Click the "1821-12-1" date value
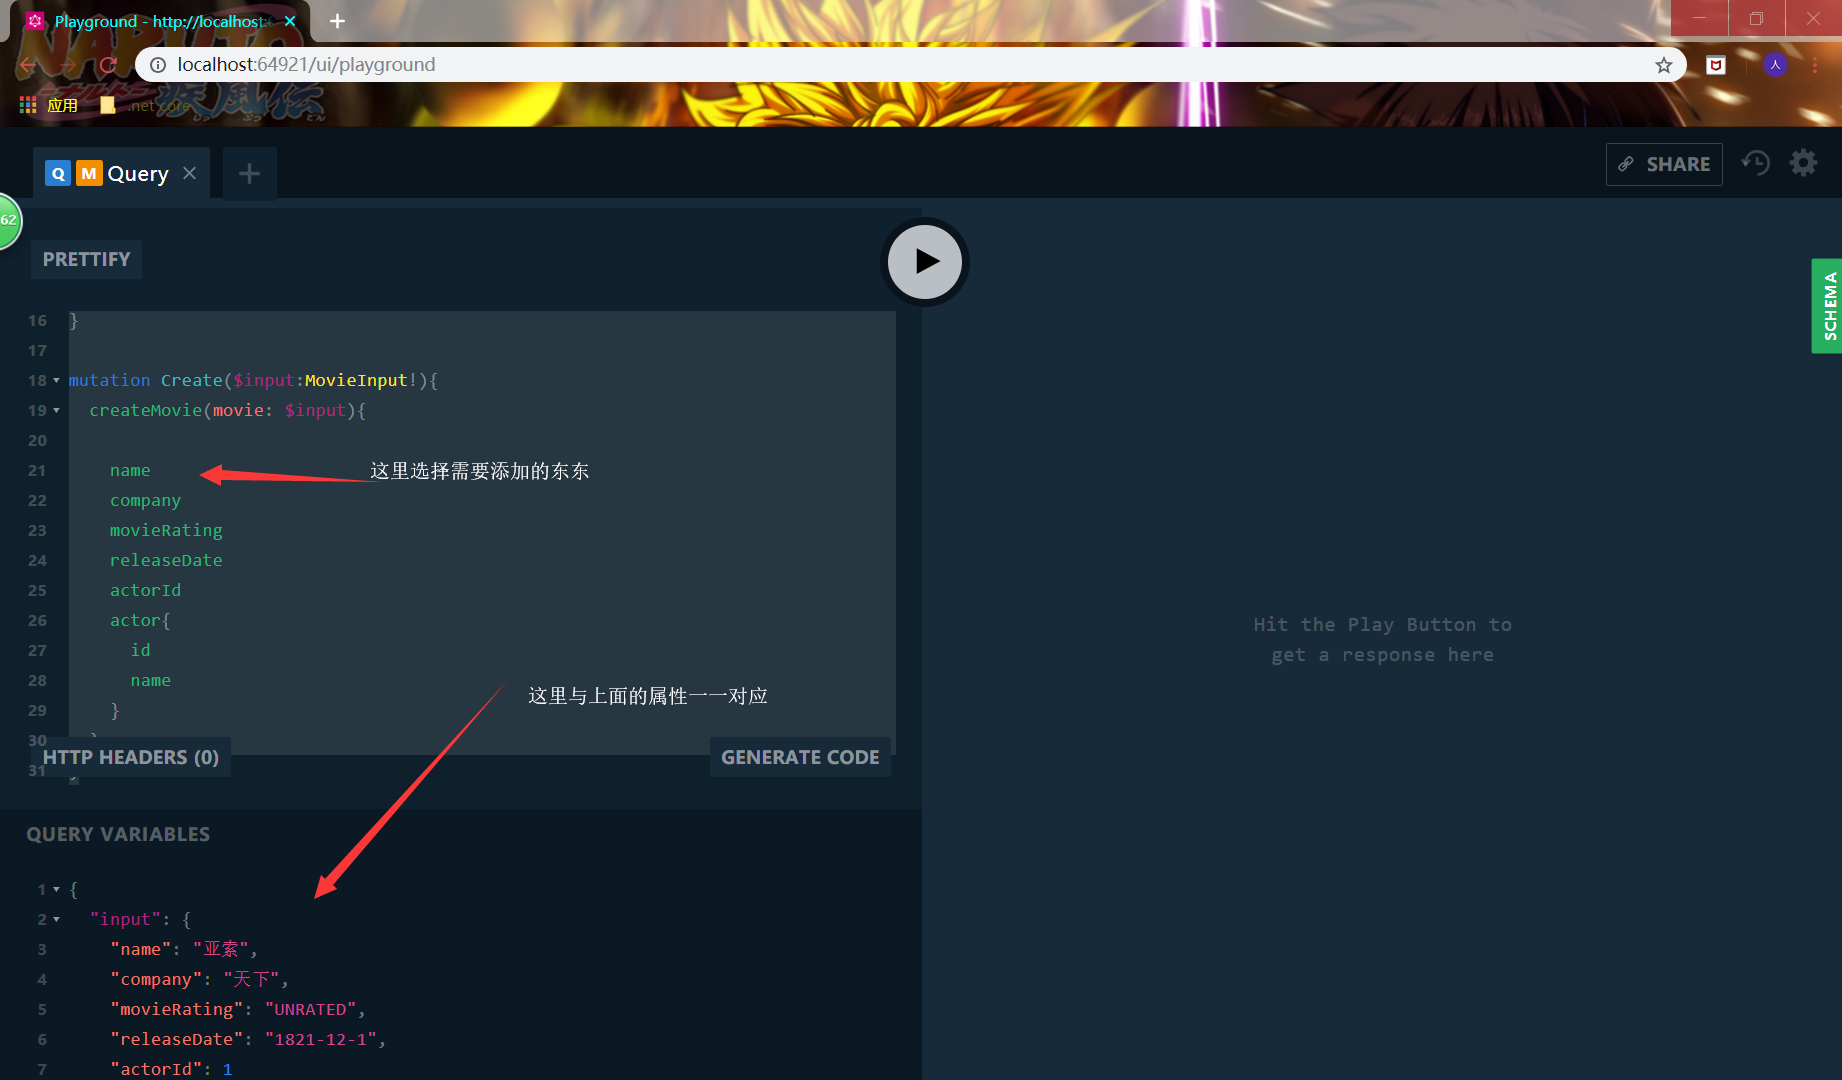The image size is (1842, 1080). coord(321,1039)
